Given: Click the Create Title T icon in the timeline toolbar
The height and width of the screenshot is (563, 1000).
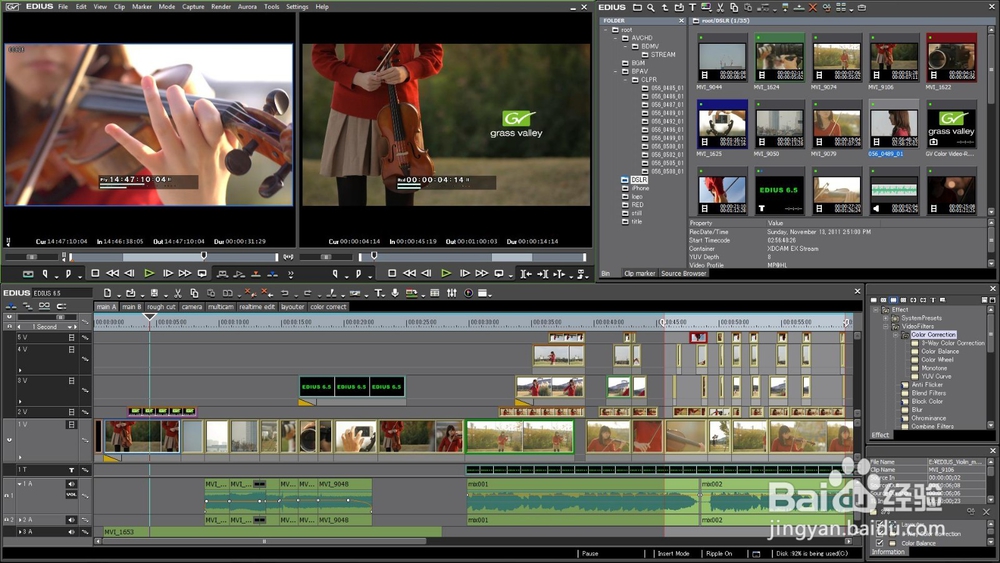Looking at the screenshot, I should [378, 293].
